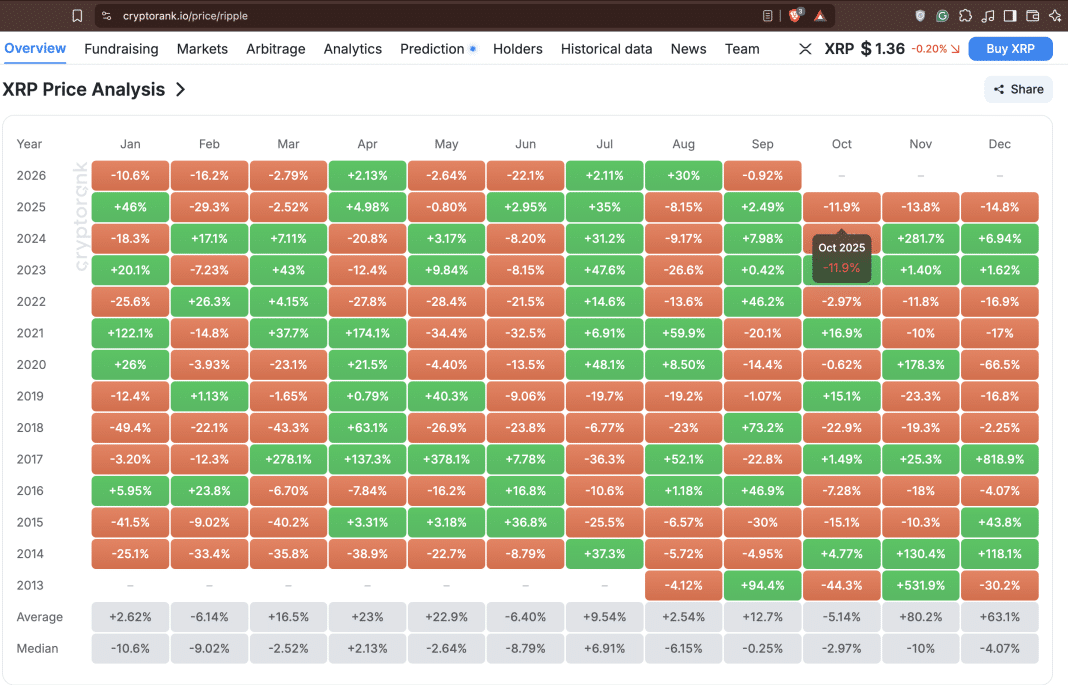Click the Leo AI sparkle icon
Screen dimensions: 1068x685
point(1055,16)
